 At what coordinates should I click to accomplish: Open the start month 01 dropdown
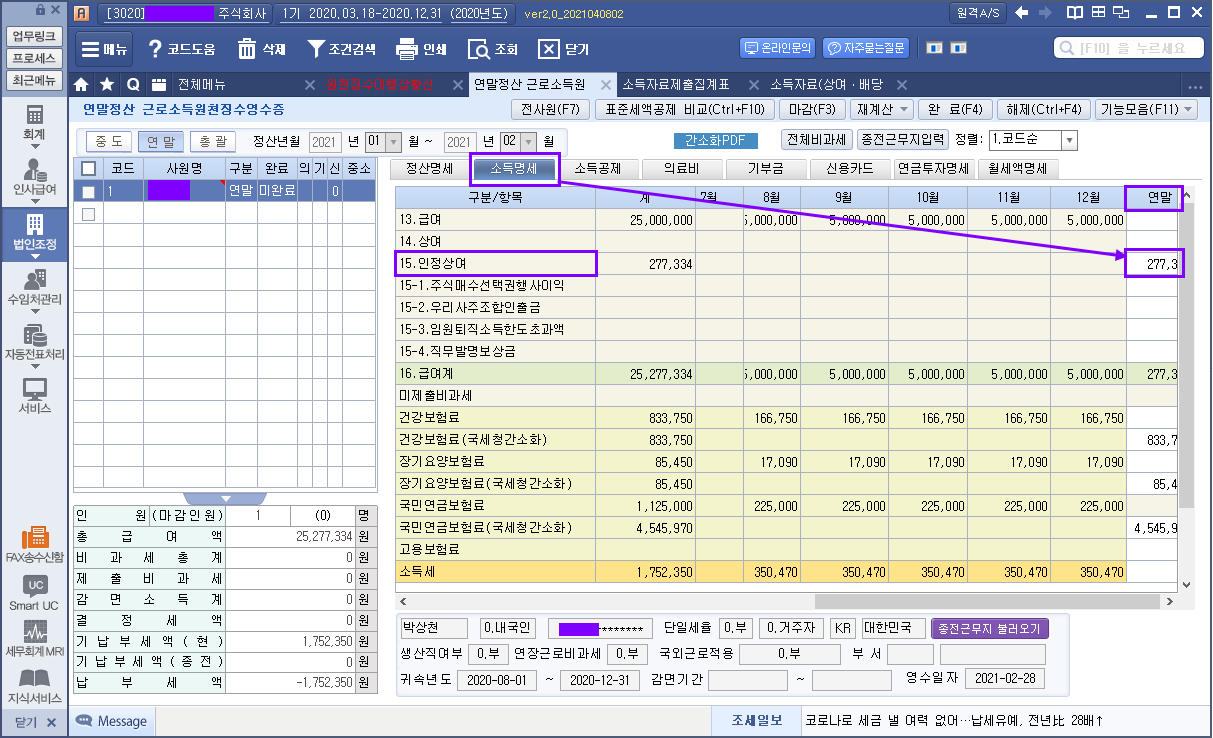tap(393, 142)
